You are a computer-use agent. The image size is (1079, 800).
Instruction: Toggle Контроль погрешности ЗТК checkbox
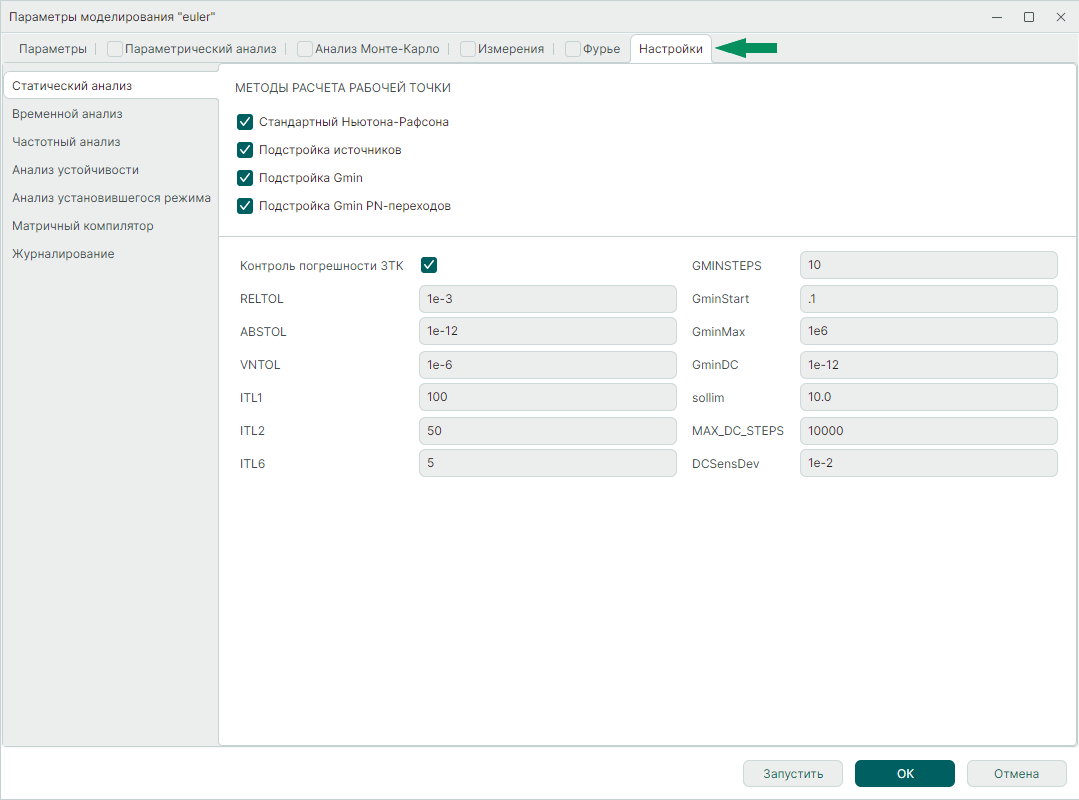click(x=429, y=265)
